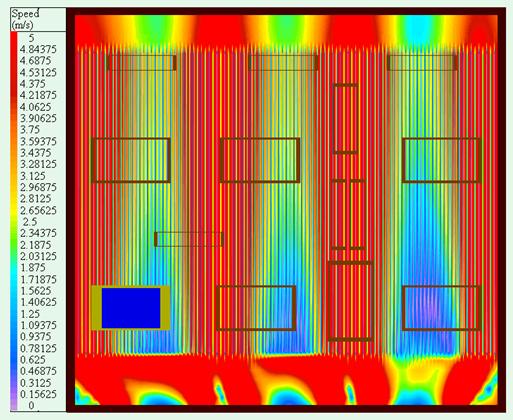513x420 pixels.
Task: Select the small thin outlined rectangle in the middle
Action: coord(189,239)
